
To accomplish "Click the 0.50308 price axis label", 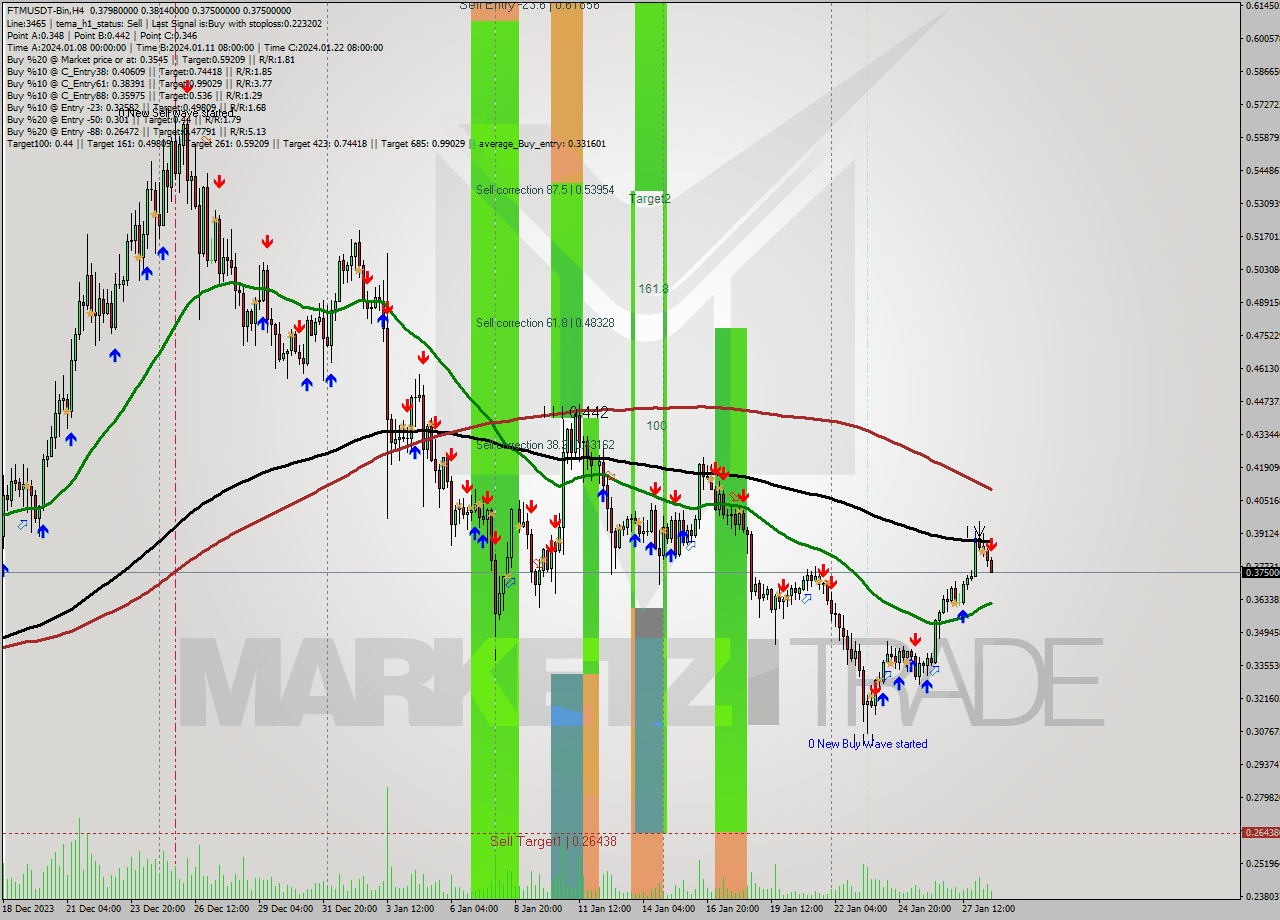I will click(1261, 269).
